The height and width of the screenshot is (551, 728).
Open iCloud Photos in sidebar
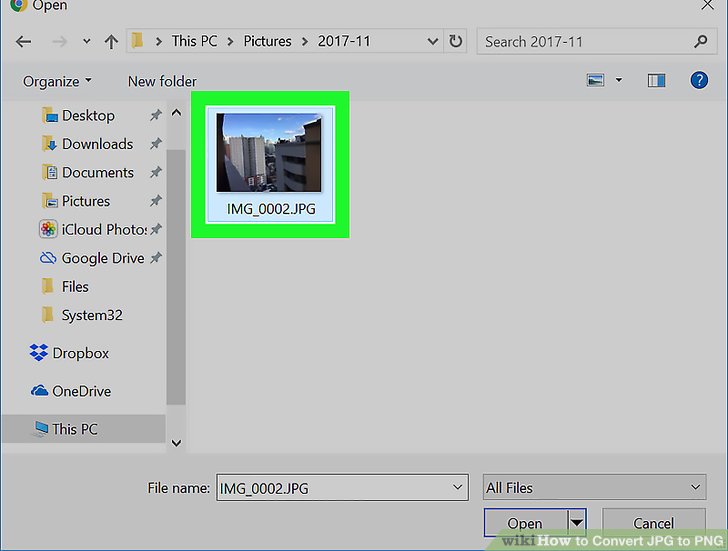[104, 229]
